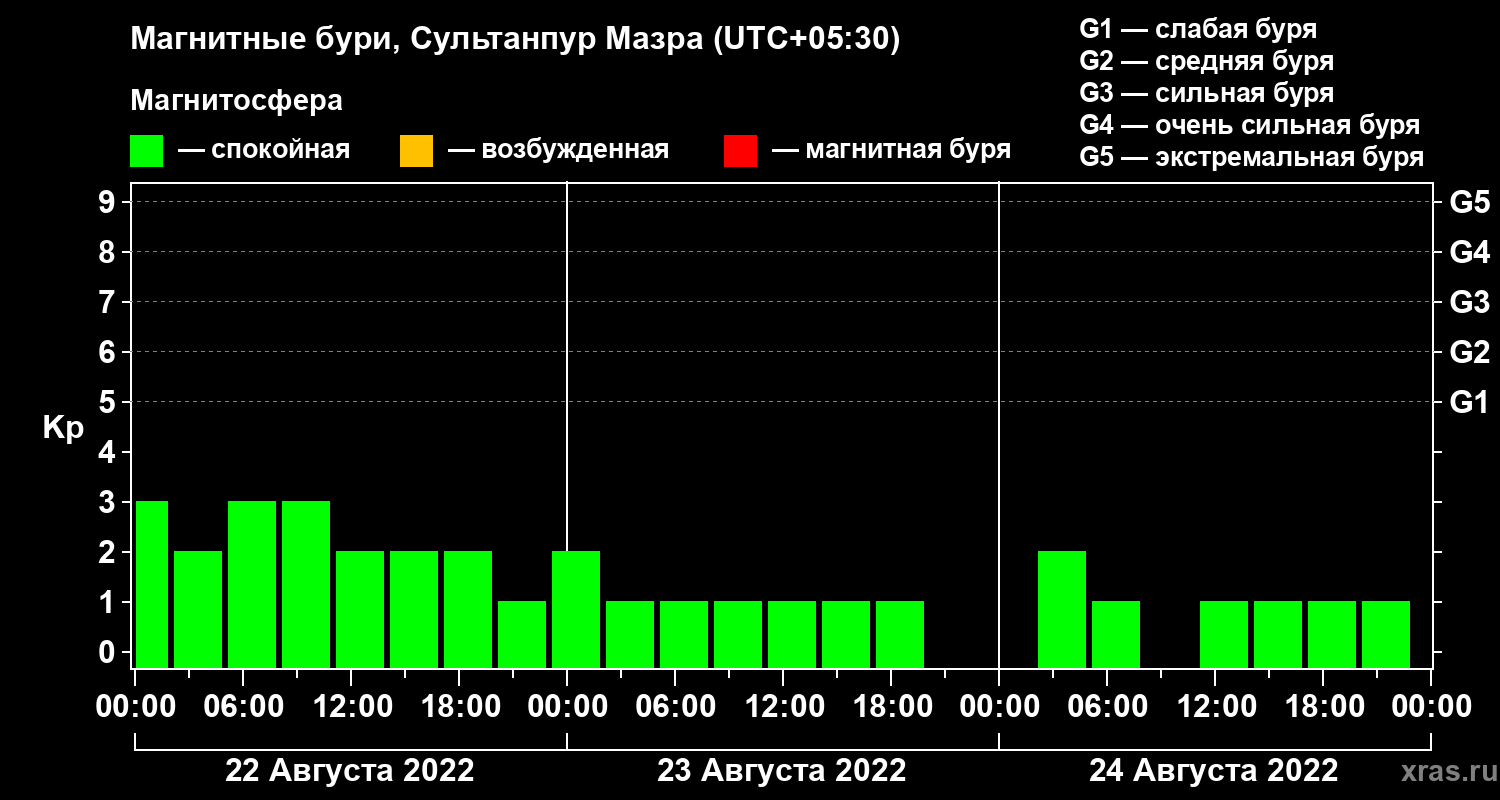This screenshot has width=1500, height=800.
Task: Click the '12:00' time label on 24 August
Action: (1215, 706)
